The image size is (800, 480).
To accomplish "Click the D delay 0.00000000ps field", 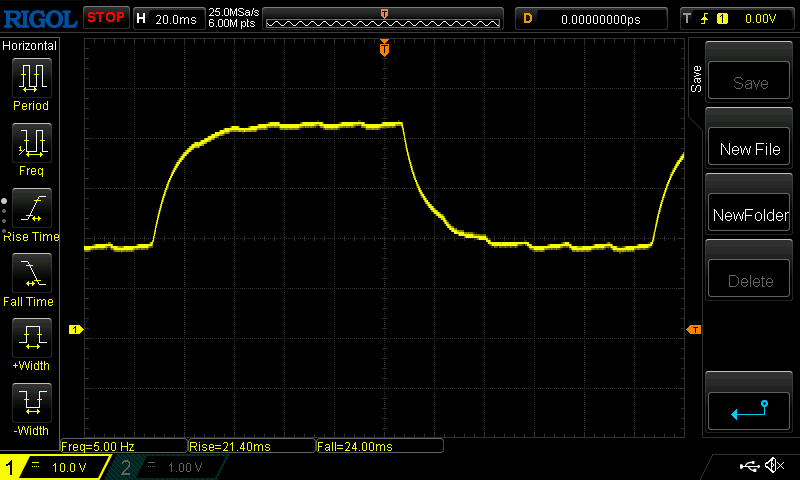I will [591, 19].
